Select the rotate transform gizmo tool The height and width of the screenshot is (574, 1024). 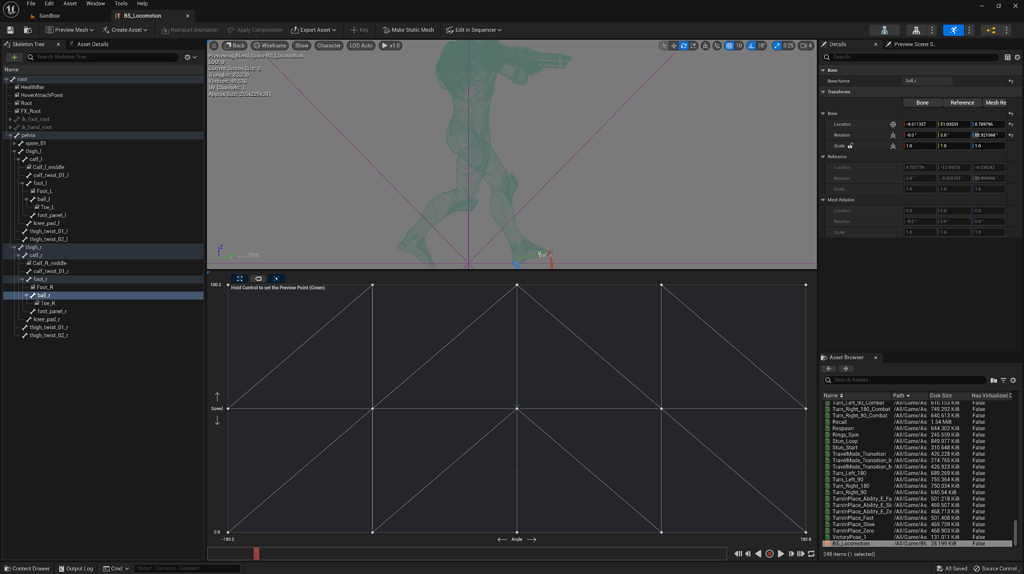pyautogui.click(x=684, y=46)
